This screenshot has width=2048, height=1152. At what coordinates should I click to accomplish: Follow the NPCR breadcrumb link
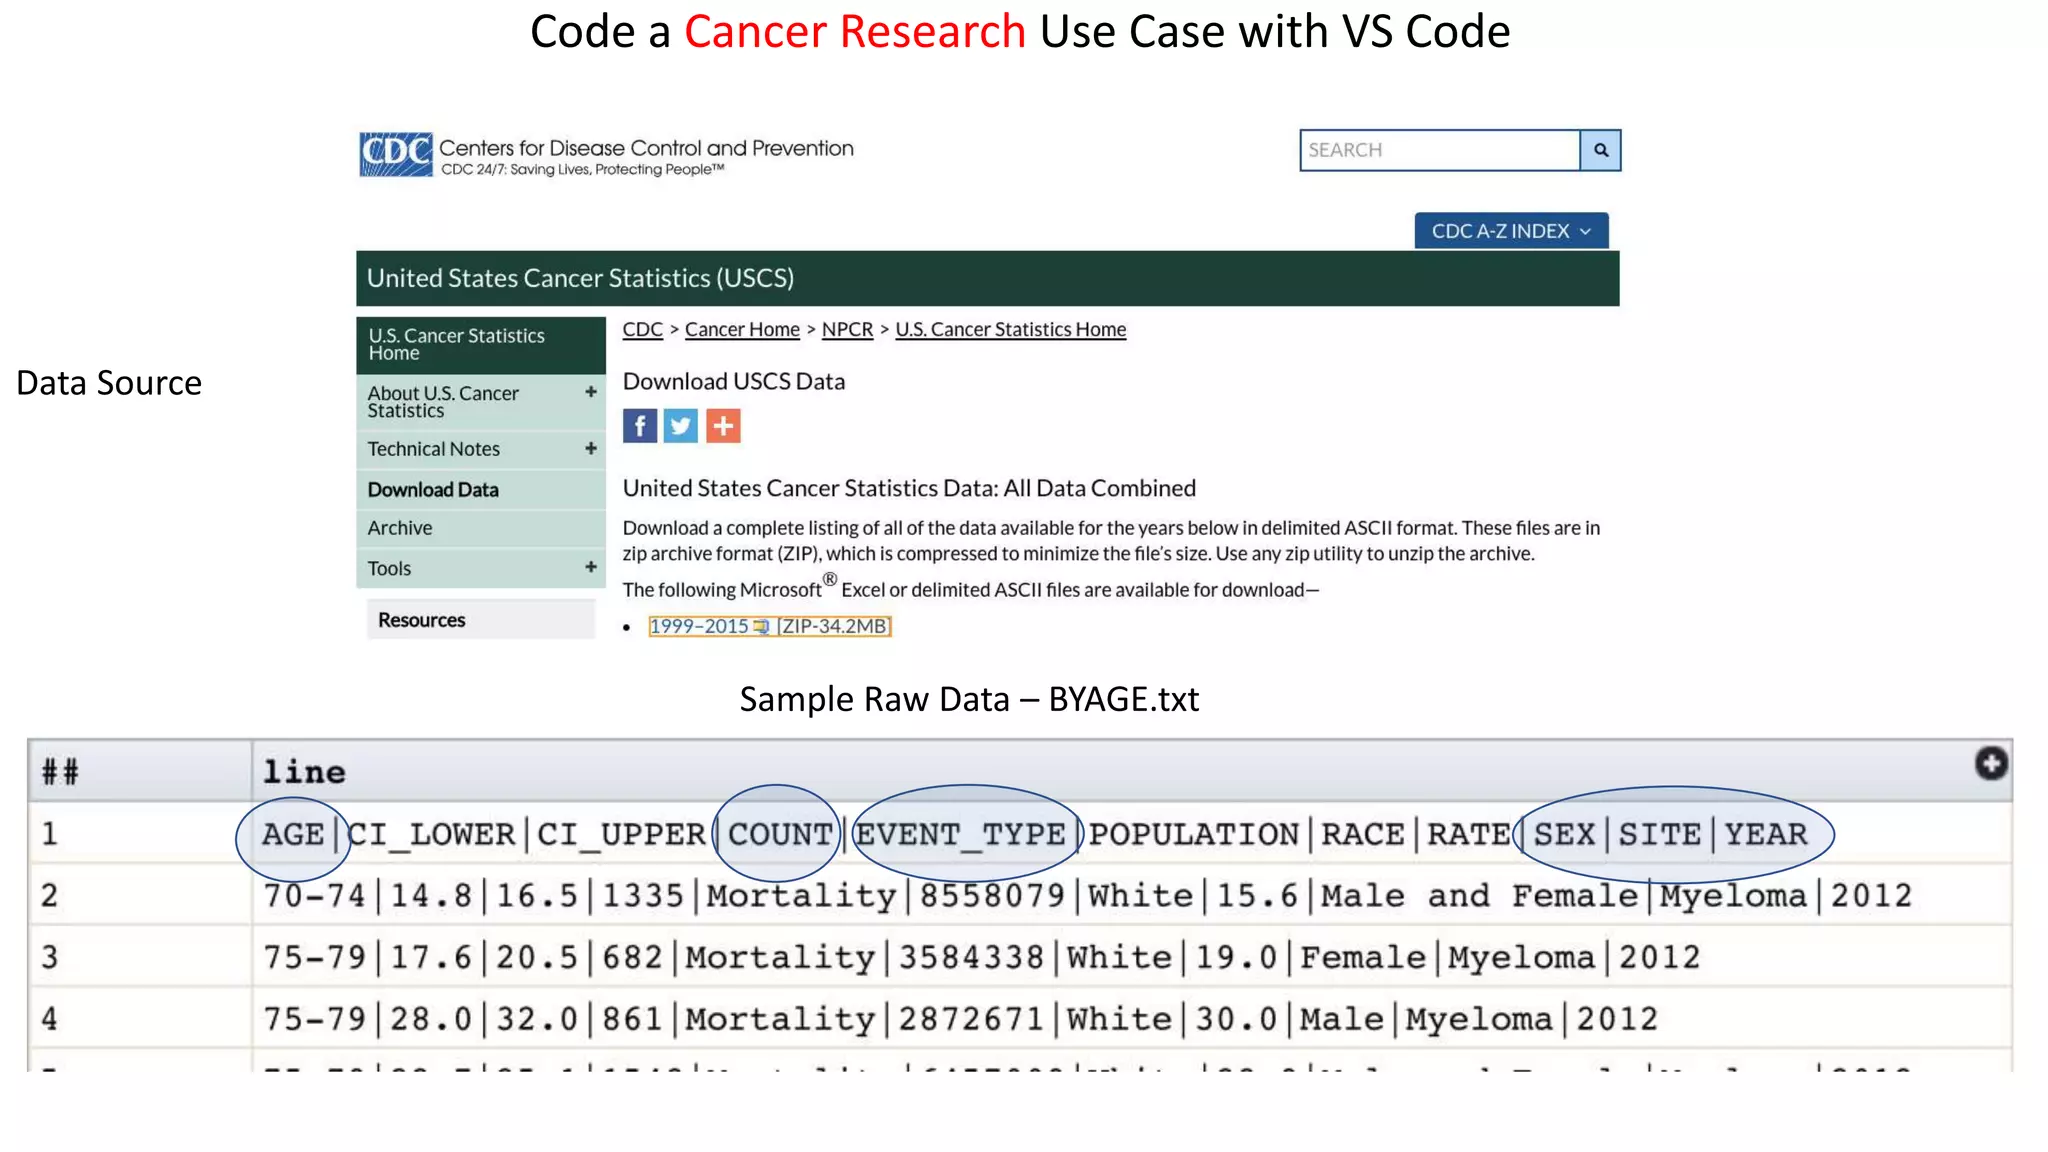tap(848, 330)
